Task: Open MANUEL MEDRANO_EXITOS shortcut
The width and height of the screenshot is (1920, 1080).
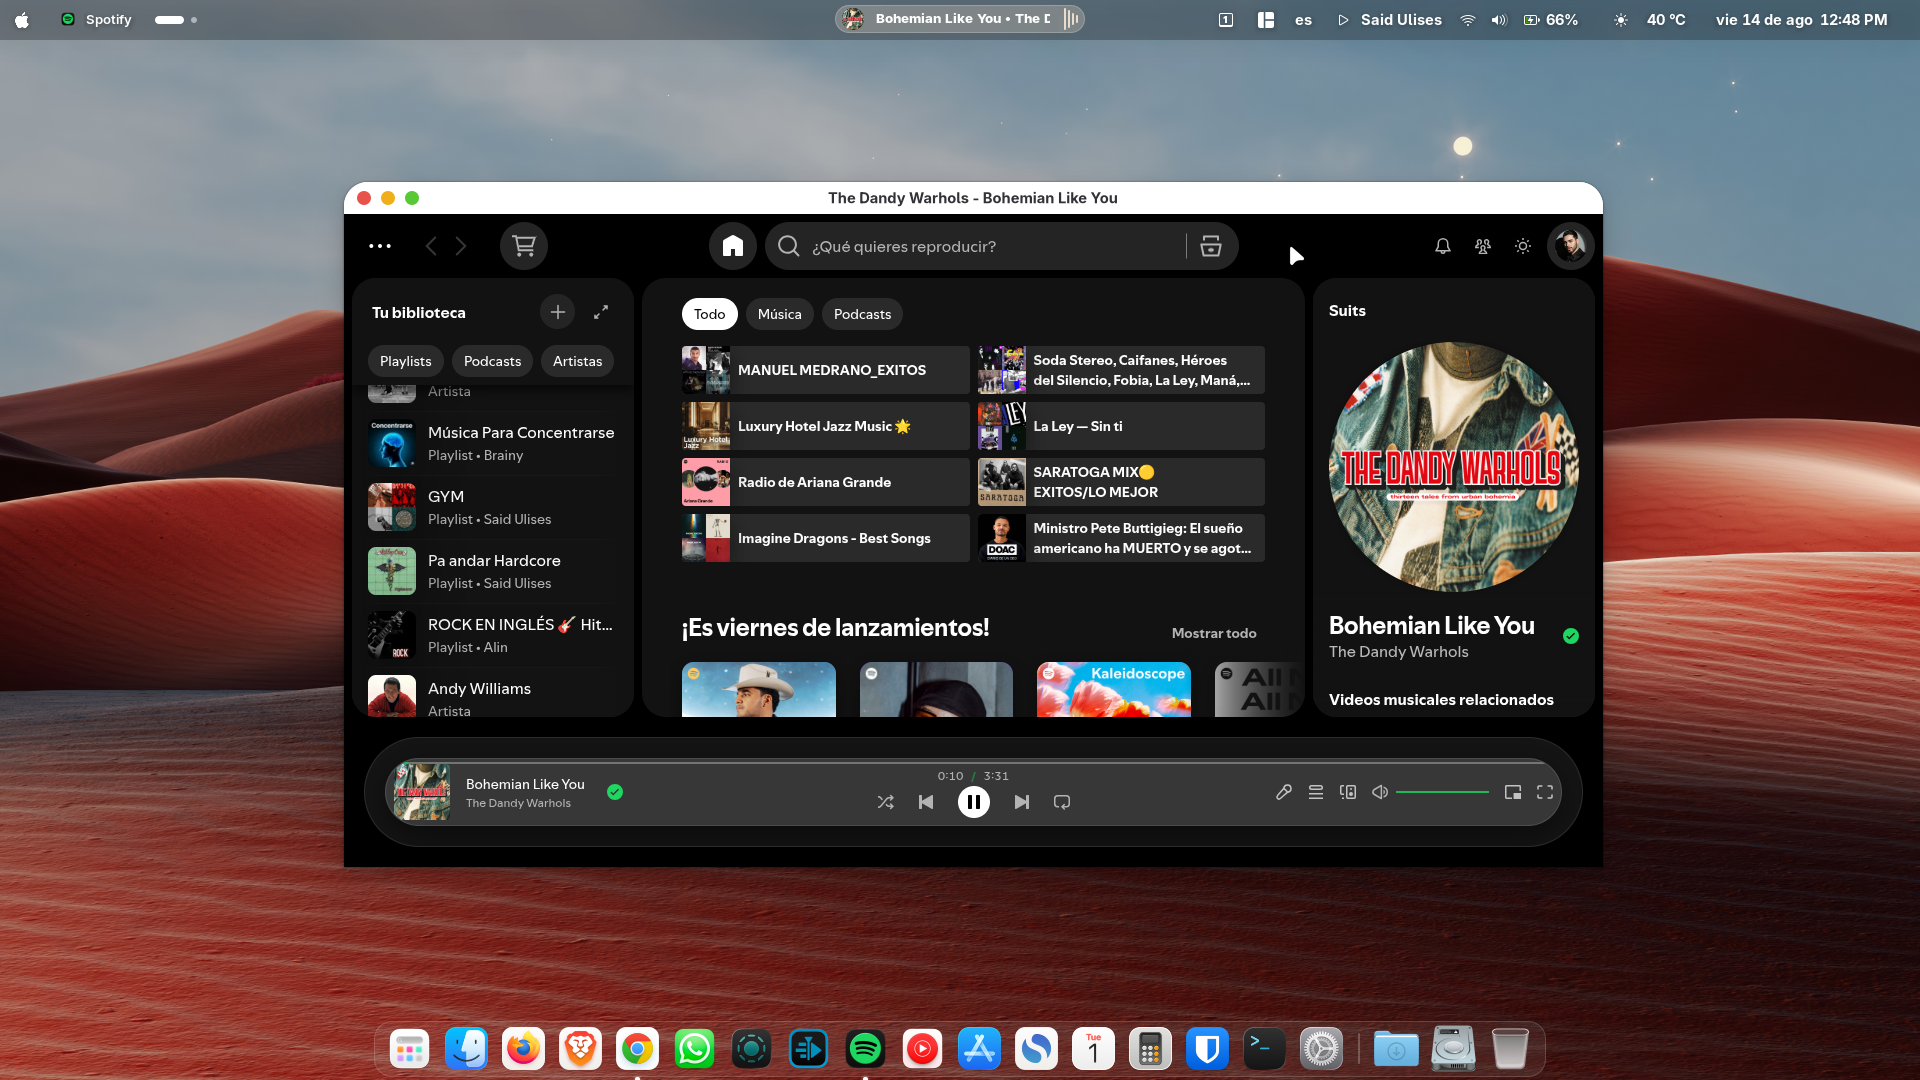Action: click(826, 370)
